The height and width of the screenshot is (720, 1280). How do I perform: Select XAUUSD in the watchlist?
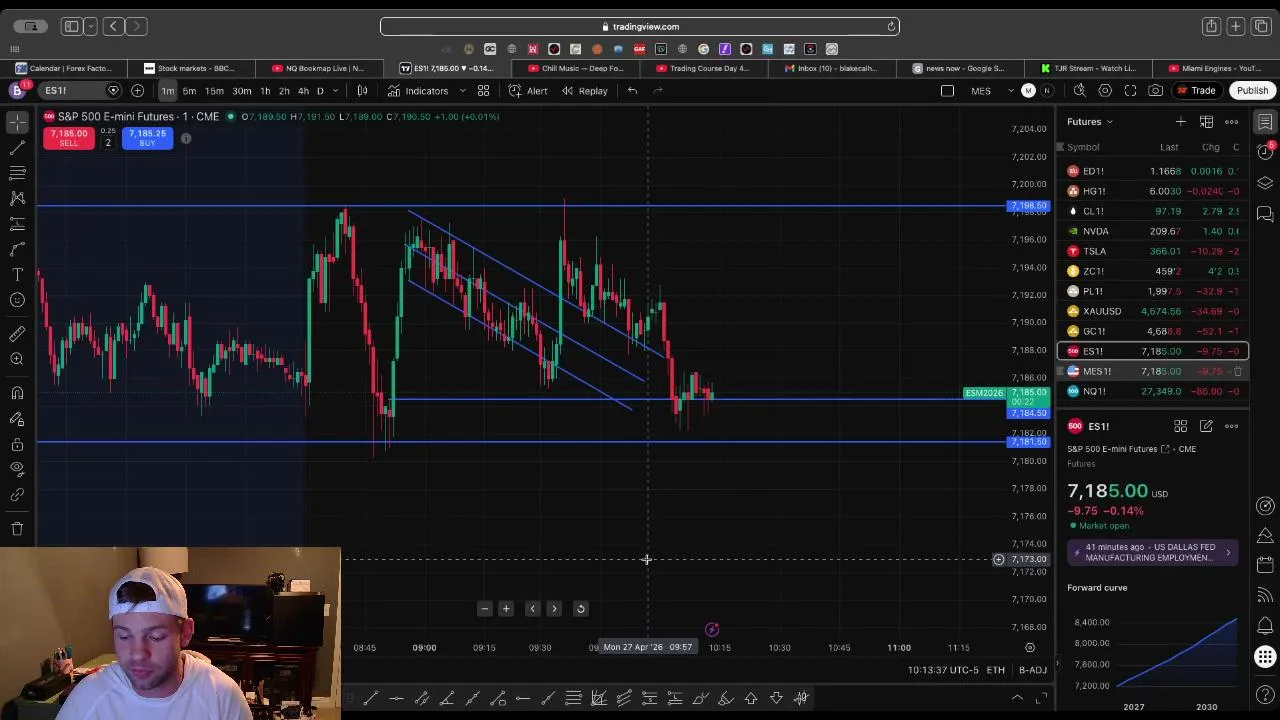[1152, 311]
